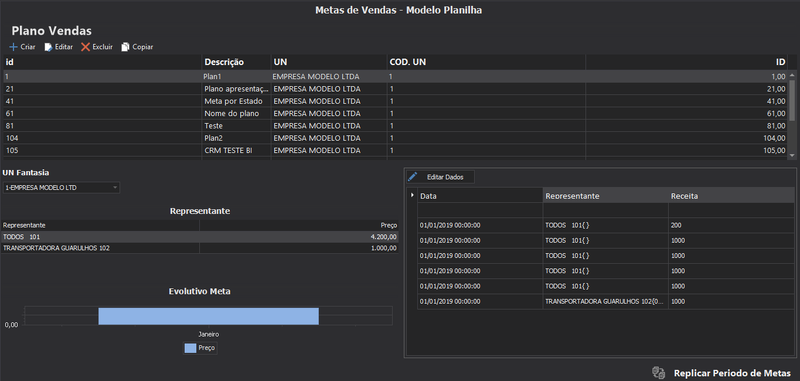
Task: Select the Teste plan row
Action: click(x=396, y=125)
